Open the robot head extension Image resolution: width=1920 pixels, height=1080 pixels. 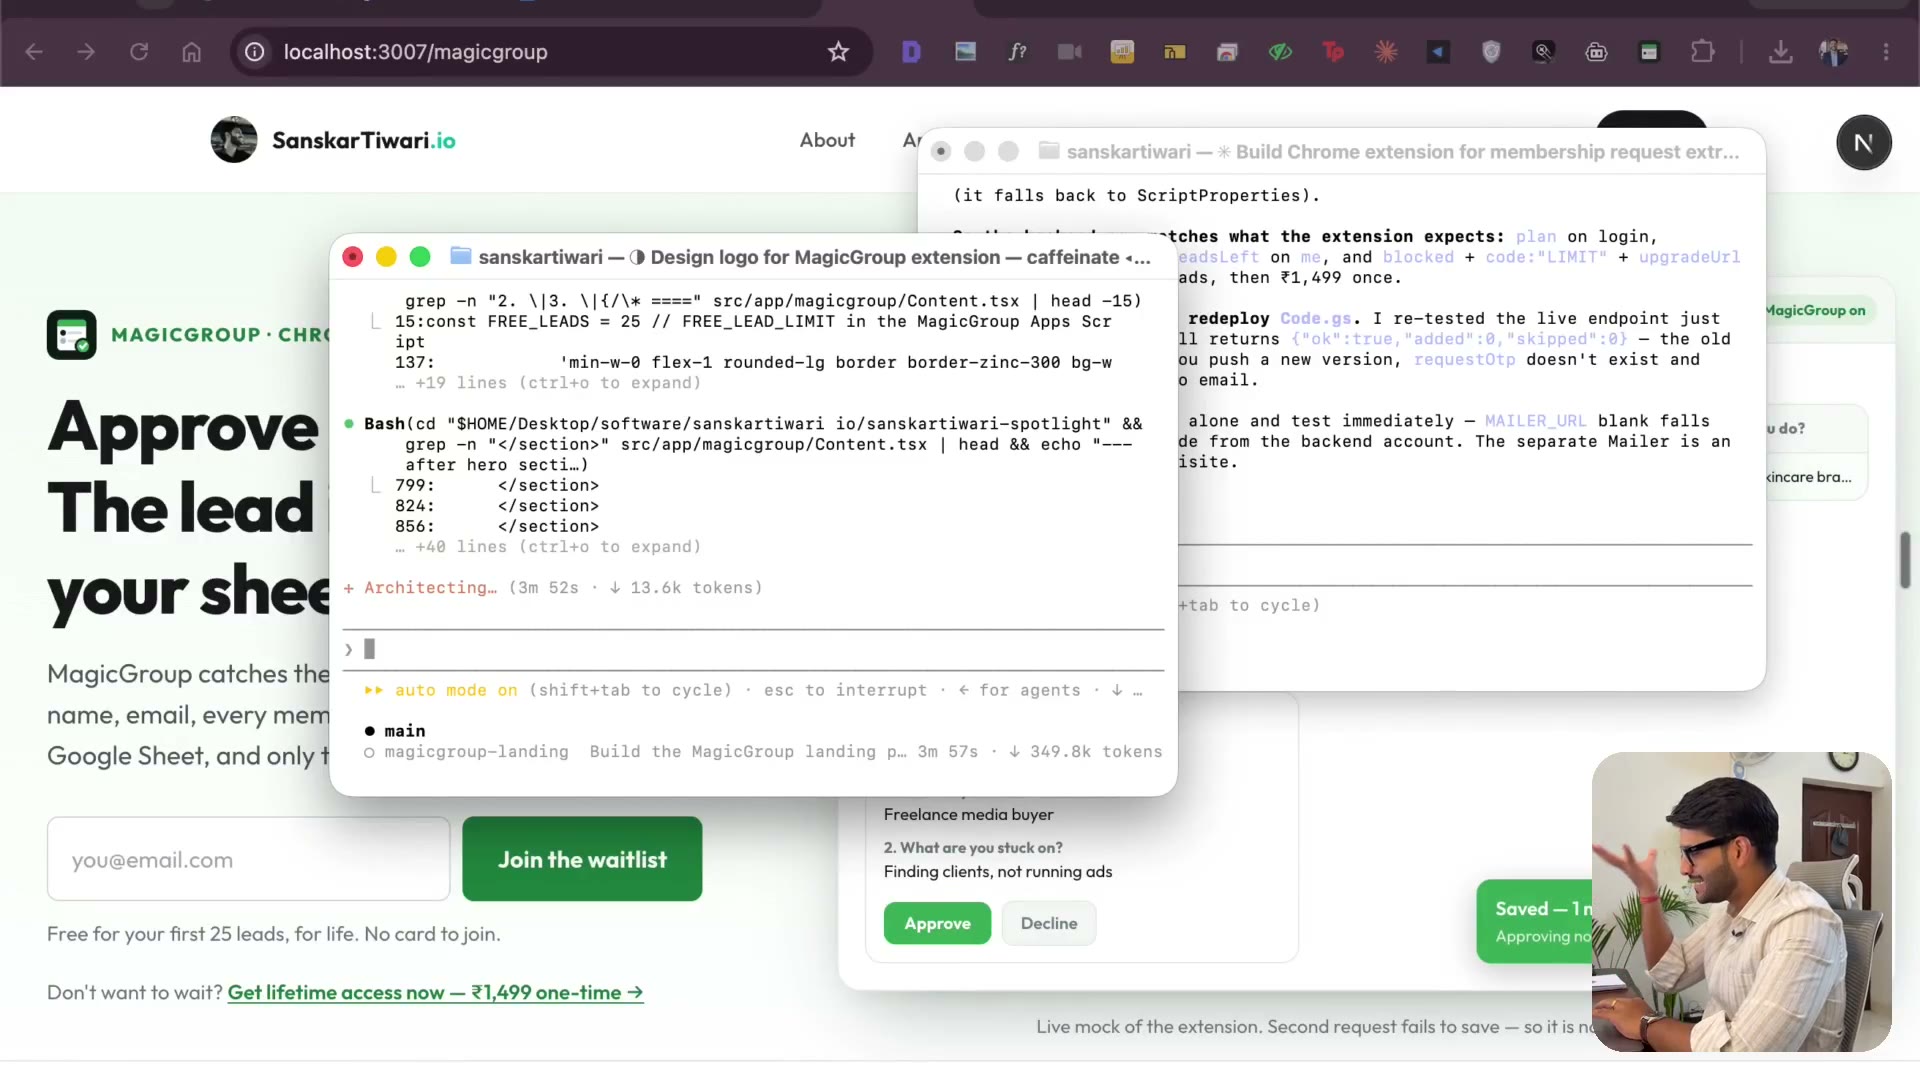[x=1597, y=52]
